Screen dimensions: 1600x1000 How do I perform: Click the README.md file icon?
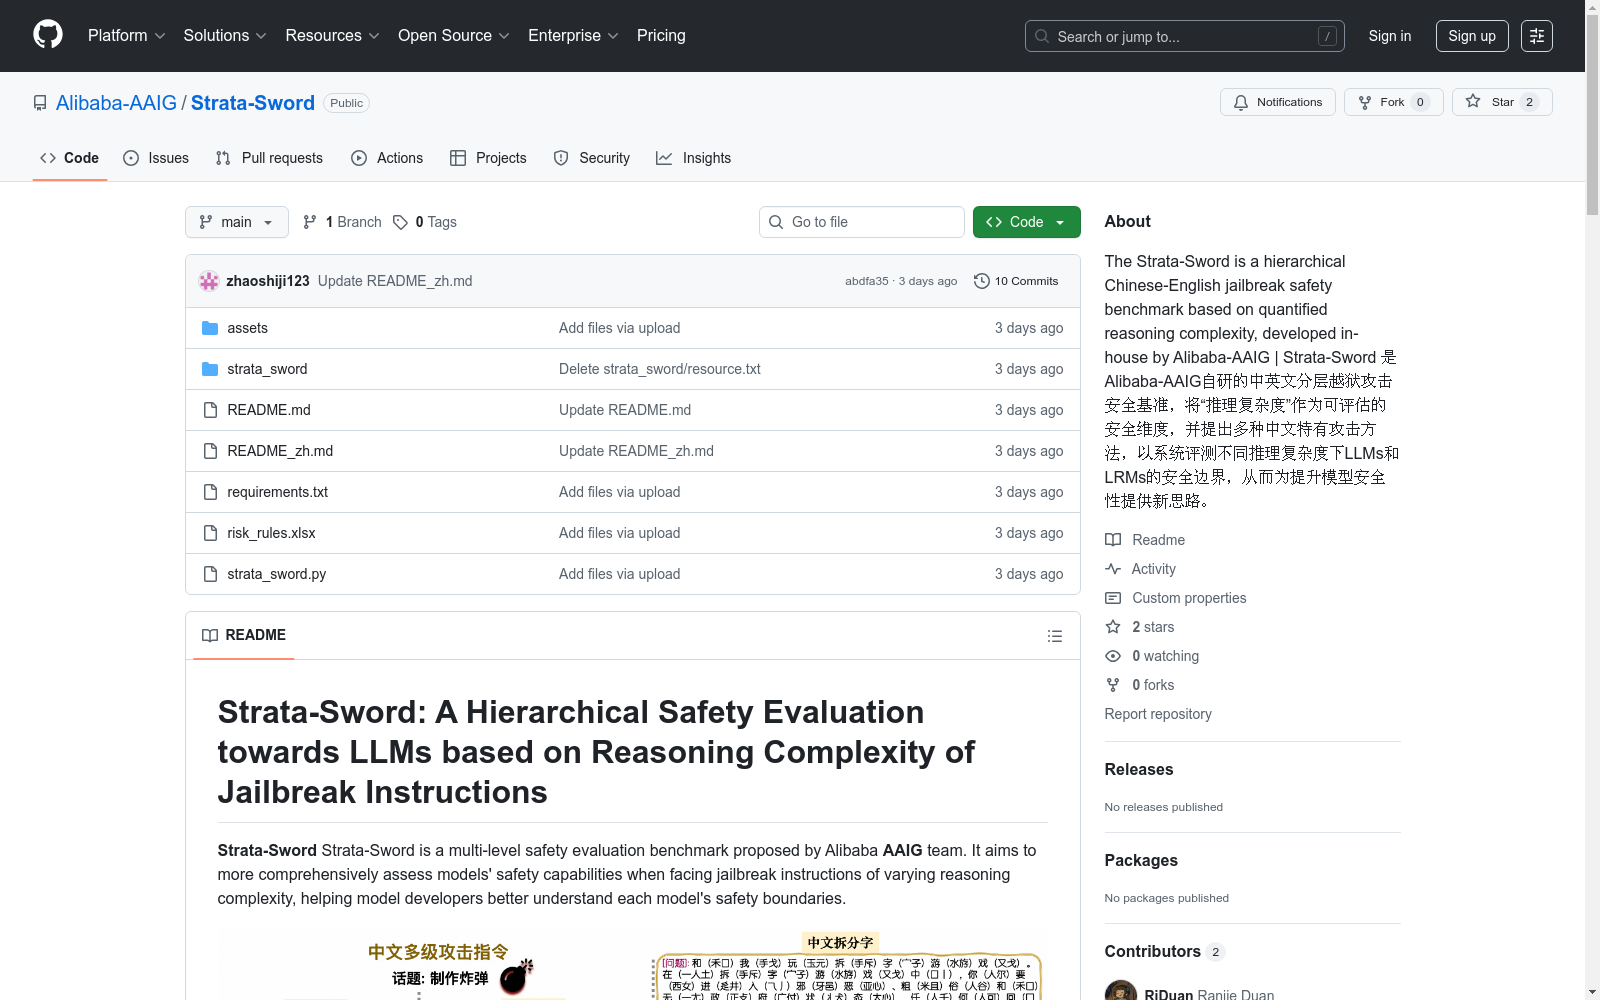[210, 410]
